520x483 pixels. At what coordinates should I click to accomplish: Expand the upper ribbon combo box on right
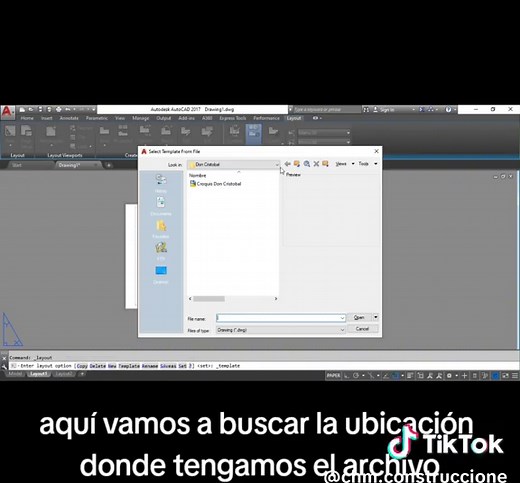[x=348, y=133]
